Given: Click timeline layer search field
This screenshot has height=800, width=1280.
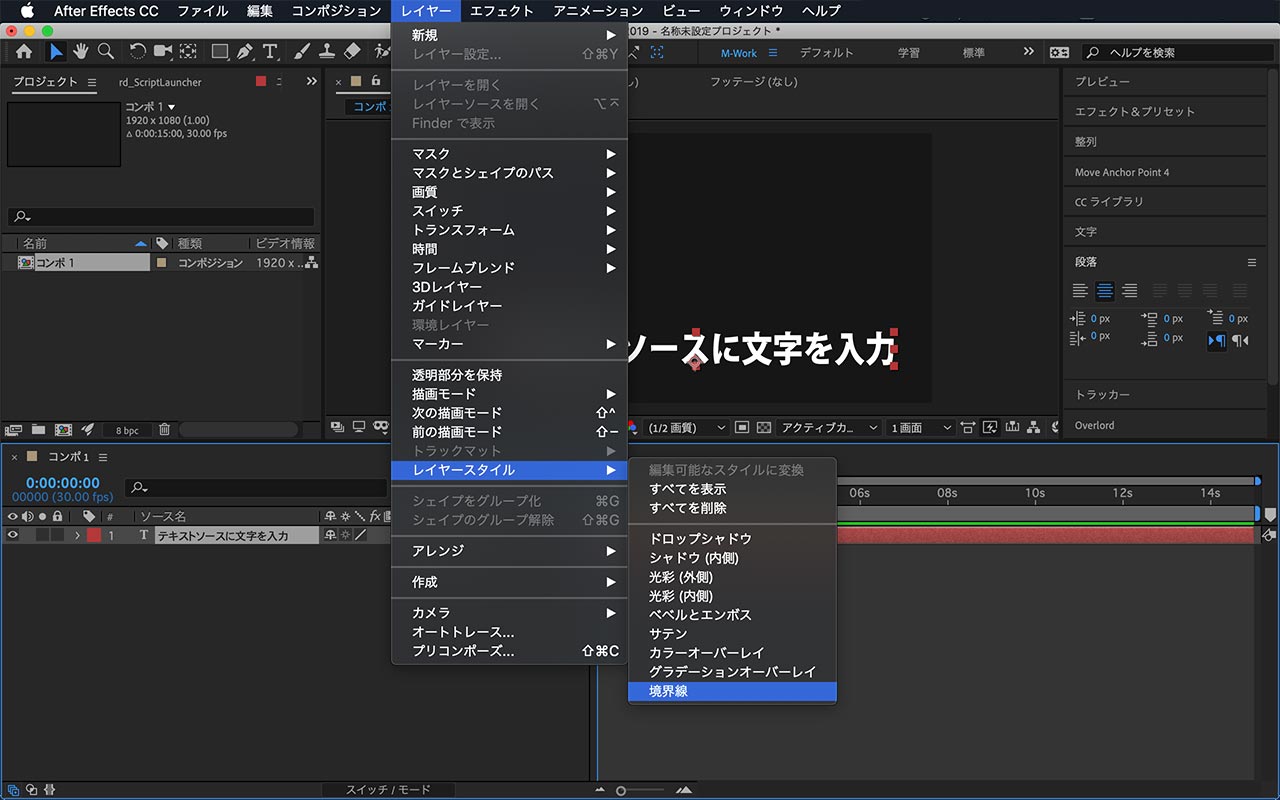Looking at the screenshot, I should [x=256, y=488].
